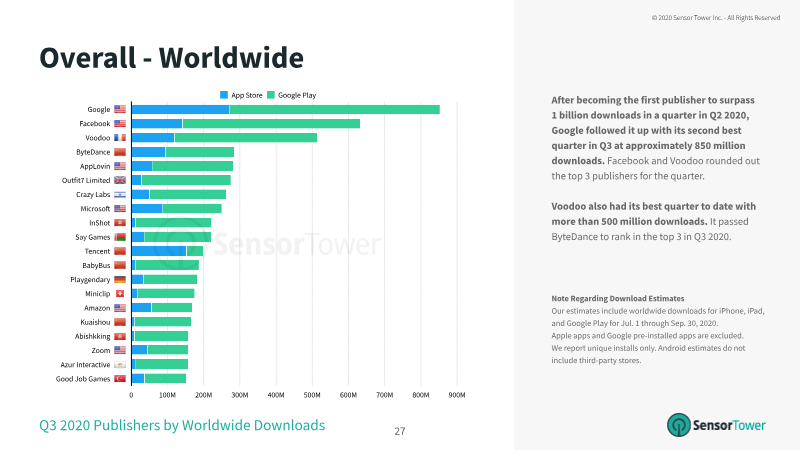This screenshot has height=450, width=800.
Task: Click the '500M' axis label
Action: [312, 395]
